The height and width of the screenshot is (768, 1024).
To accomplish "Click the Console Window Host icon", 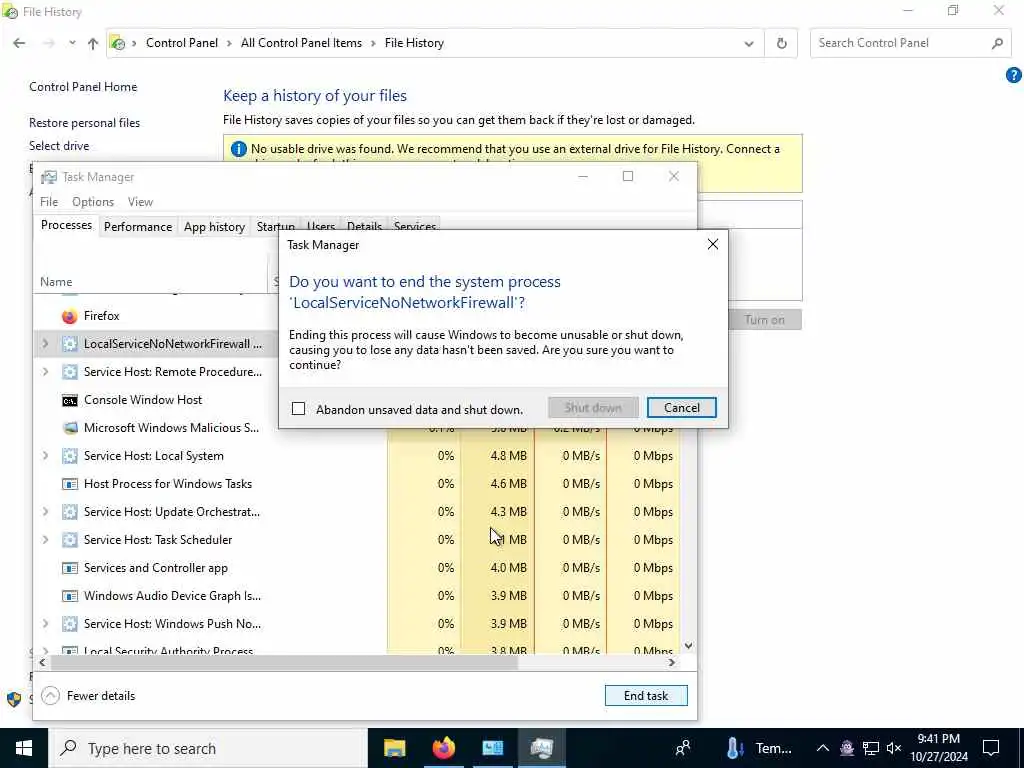I will coord(69,400).
